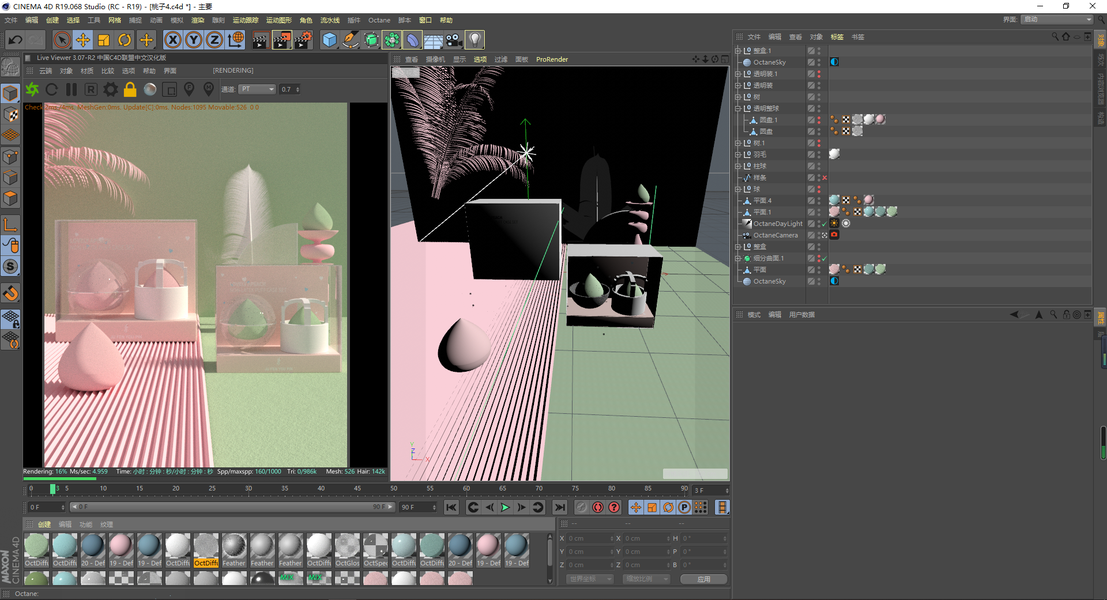Activate the Move tool in the top toolbar

pos(83,40)
